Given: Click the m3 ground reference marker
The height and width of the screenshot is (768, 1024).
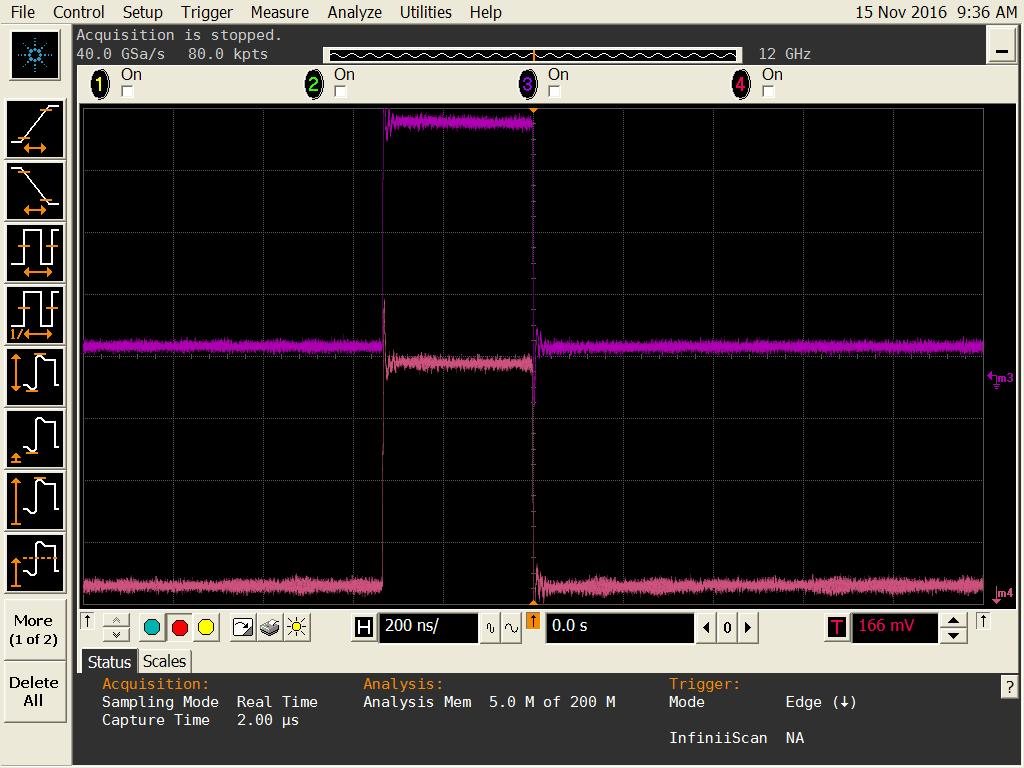Looking at the screenshot, I should point(1000,379).
